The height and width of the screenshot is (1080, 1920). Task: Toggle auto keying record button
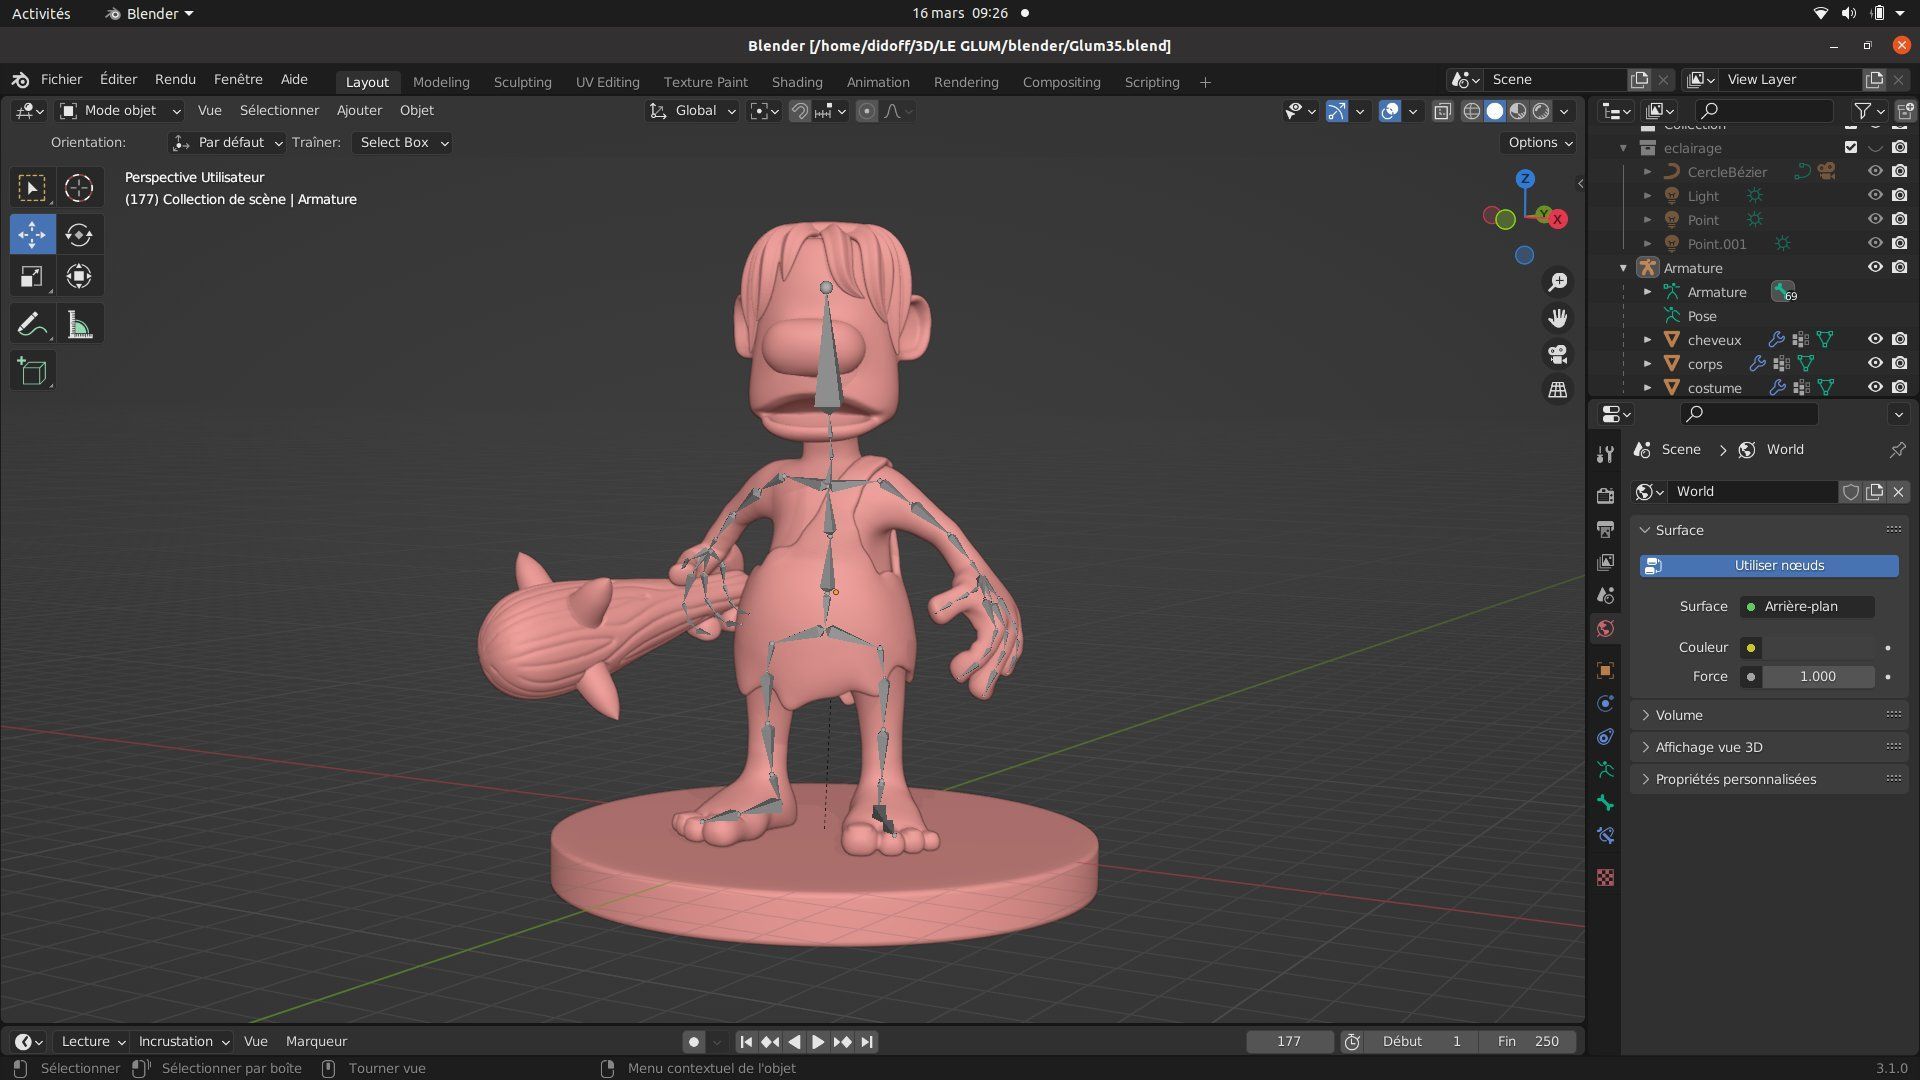pos(693,1042)
